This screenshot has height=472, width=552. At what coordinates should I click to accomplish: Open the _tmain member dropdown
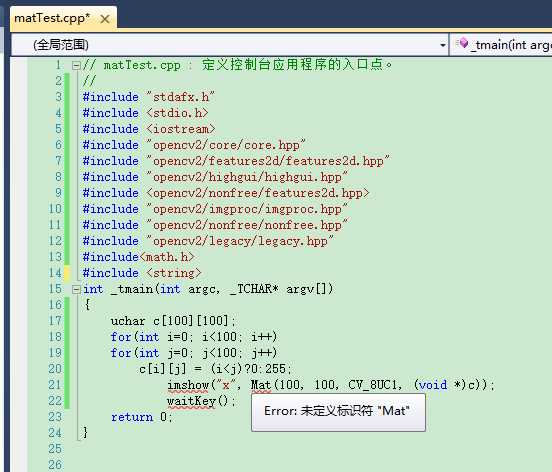(x=501, y=45)
